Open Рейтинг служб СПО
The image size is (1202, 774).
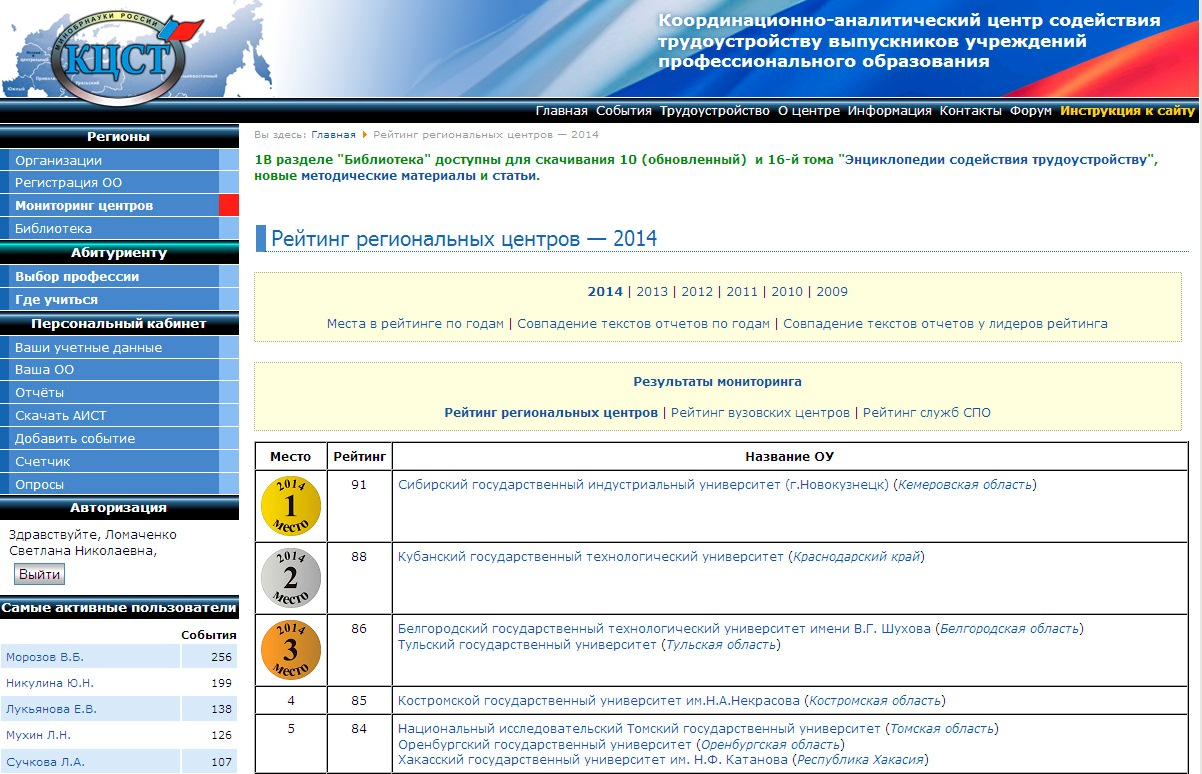[x=927, y=413]
